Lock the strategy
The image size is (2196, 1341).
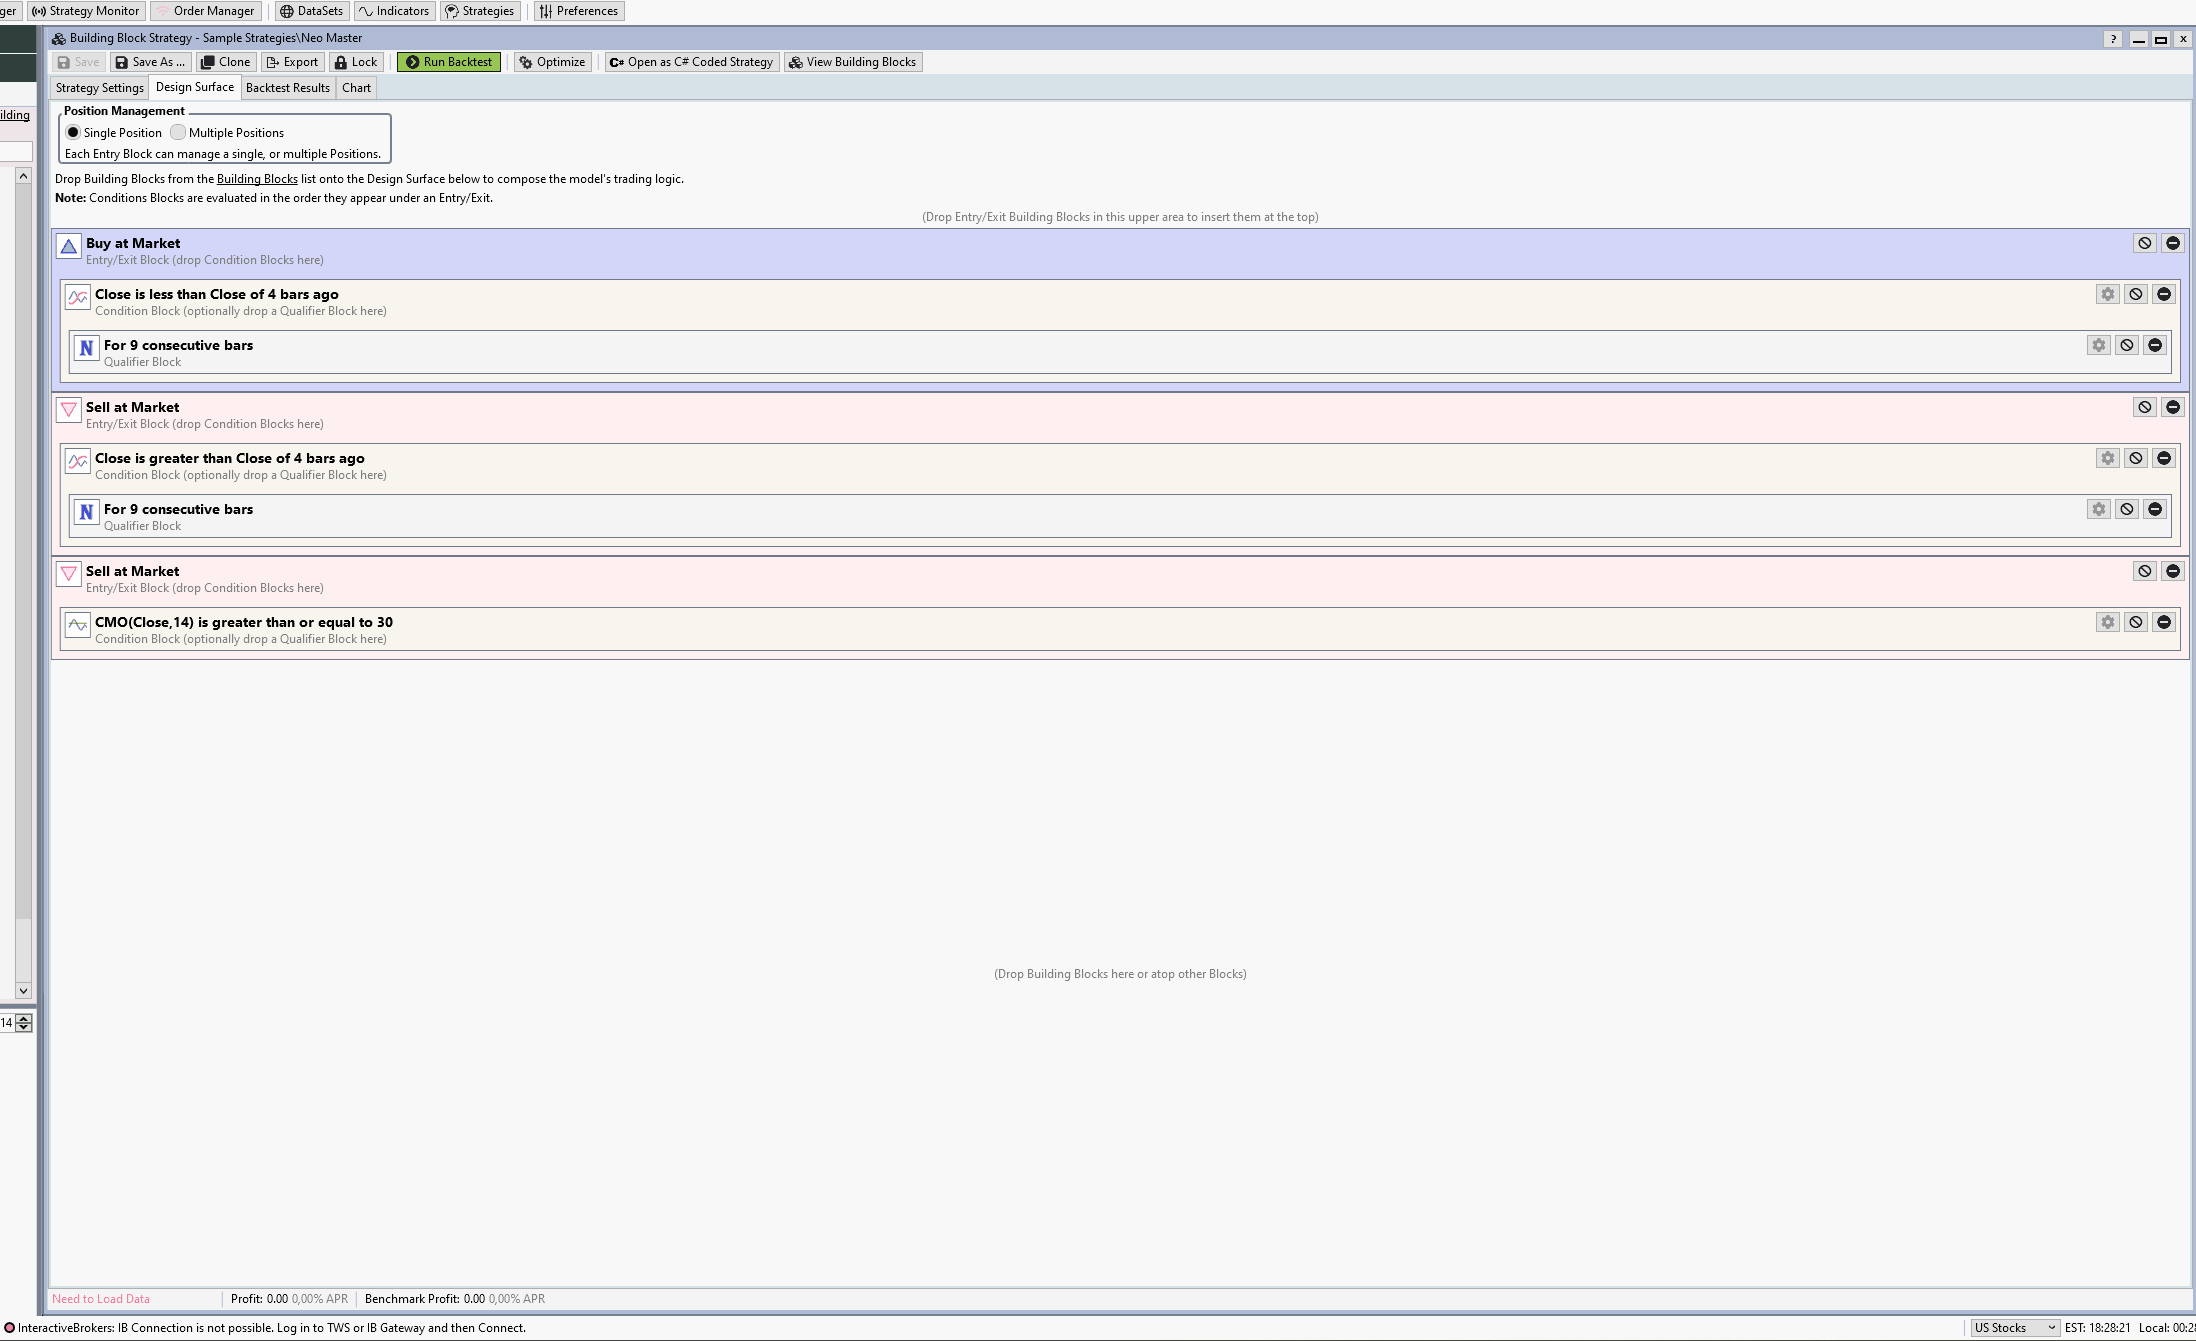click(356, 61)
